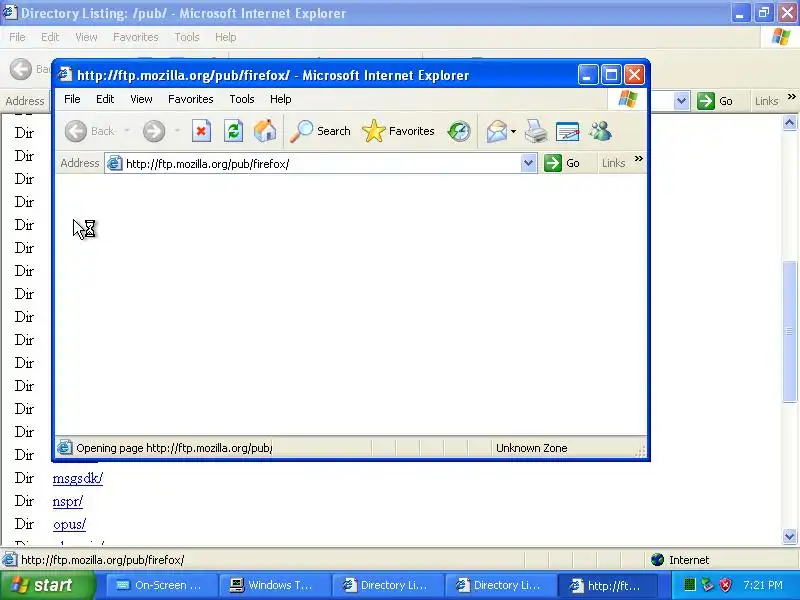The height and width of the screenshot is (600, 800).
Task: Click the http://ft... taskbar button
Action: [608, 585]
